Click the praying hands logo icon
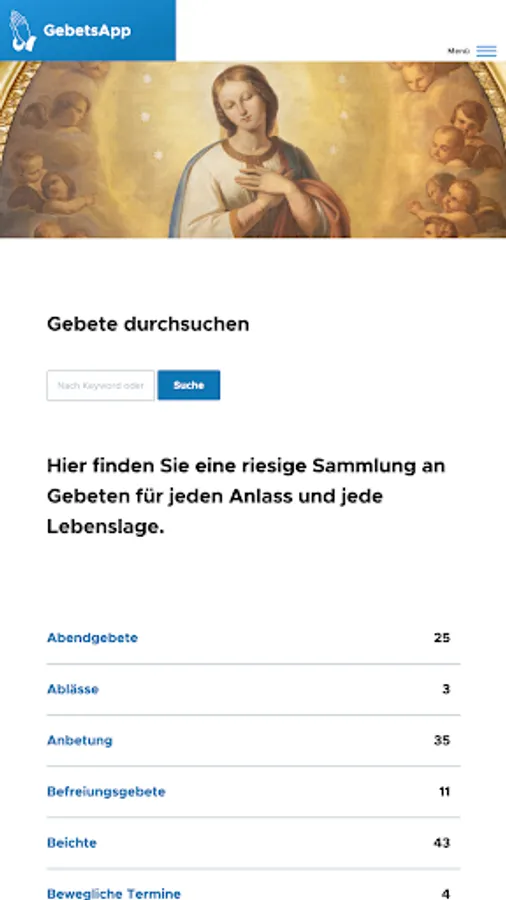The image size is (506, 900). tap(22, 30)
